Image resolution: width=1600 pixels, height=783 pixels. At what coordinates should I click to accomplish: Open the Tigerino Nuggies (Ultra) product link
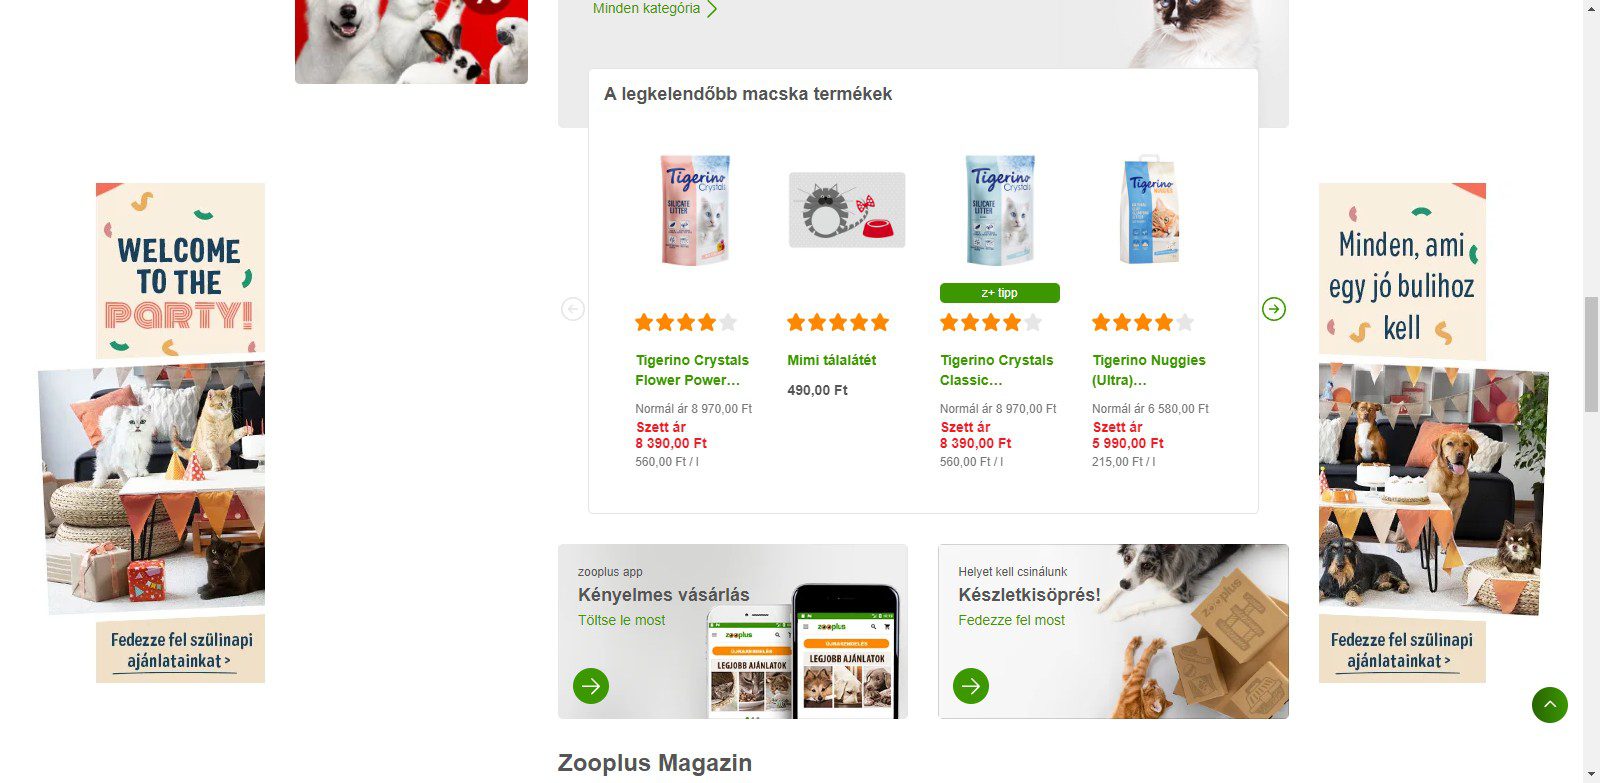pos(1149,370)
